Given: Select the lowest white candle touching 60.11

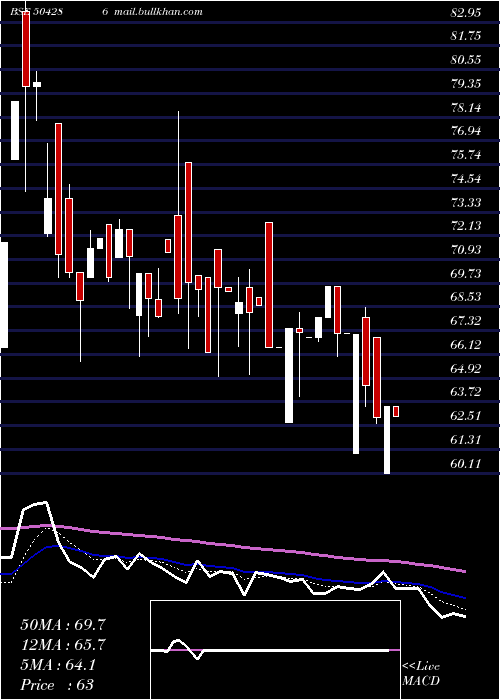Looking at the screenshot, I should pyautogui.click(x=387, y=440).
